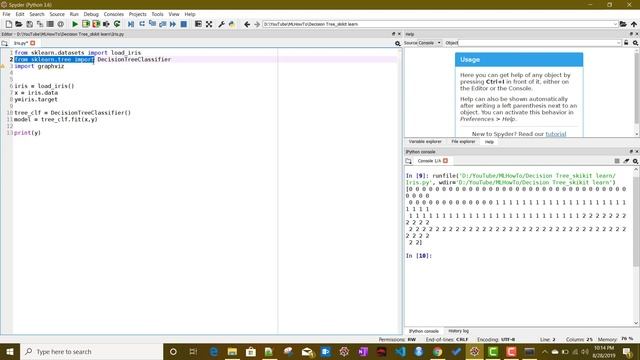Browse a working directory folder icon

(x=623, y=24)
